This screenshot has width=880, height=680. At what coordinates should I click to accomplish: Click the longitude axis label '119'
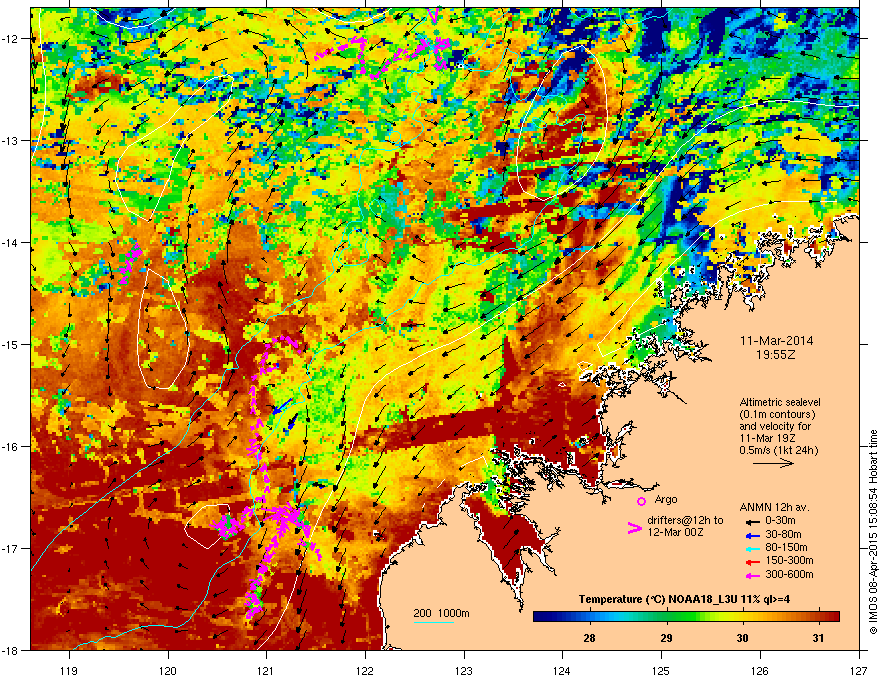click(69, 670)
